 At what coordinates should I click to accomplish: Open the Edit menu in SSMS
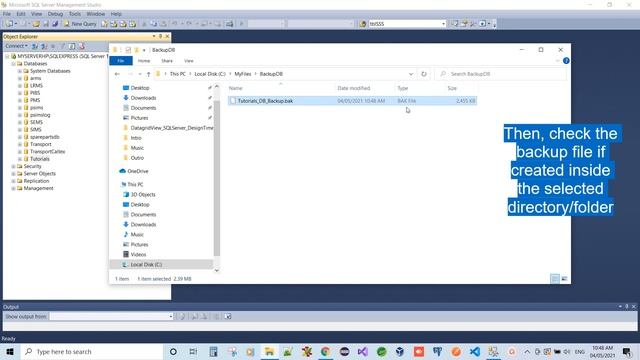[21, 14]
